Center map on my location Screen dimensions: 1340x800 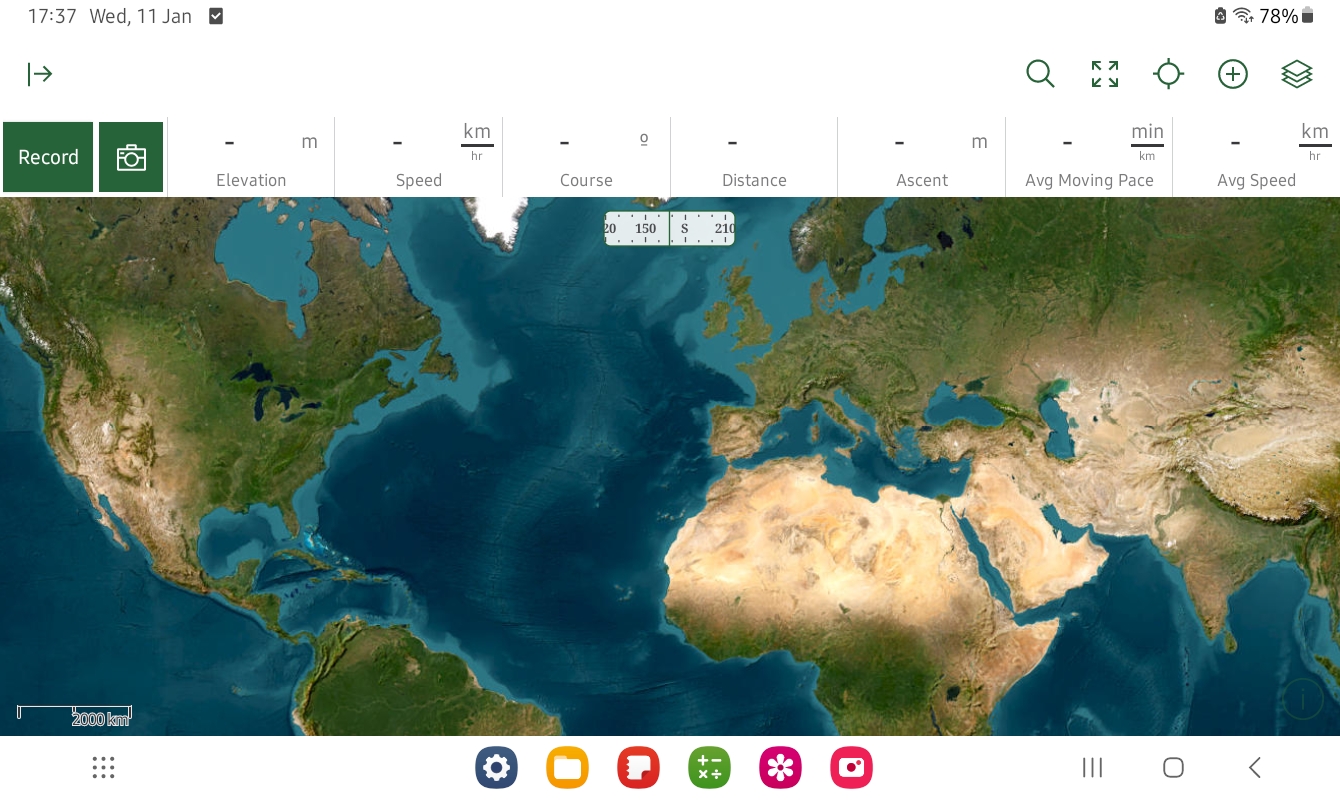point(1168,74)
